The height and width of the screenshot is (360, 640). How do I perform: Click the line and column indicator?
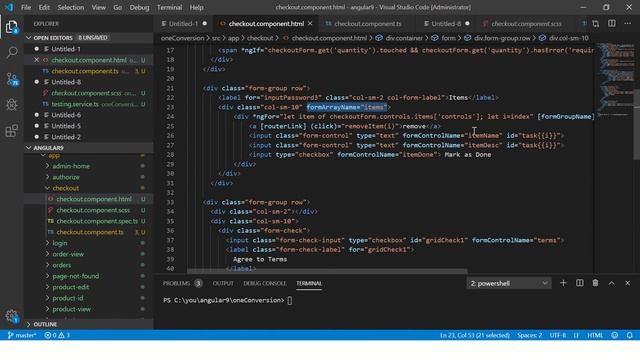tap(475, 335)
